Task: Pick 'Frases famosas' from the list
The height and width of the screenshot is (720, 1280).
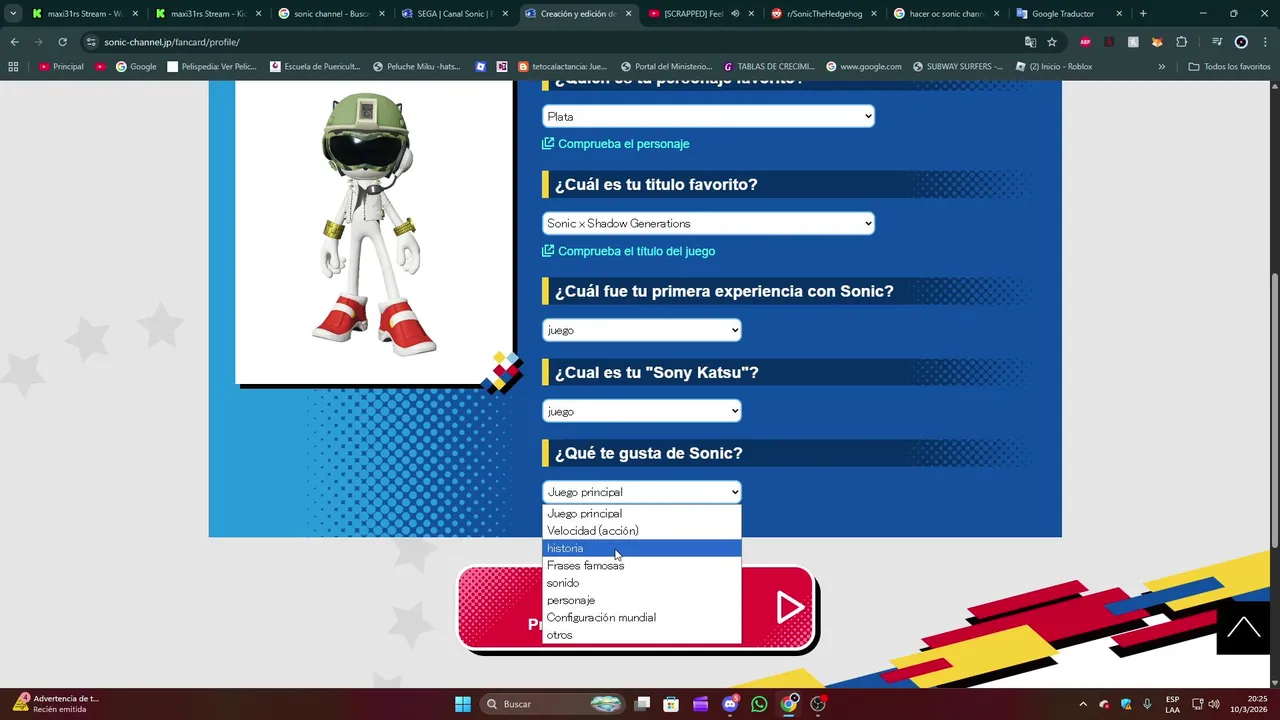Action: (x=641, y=566)
